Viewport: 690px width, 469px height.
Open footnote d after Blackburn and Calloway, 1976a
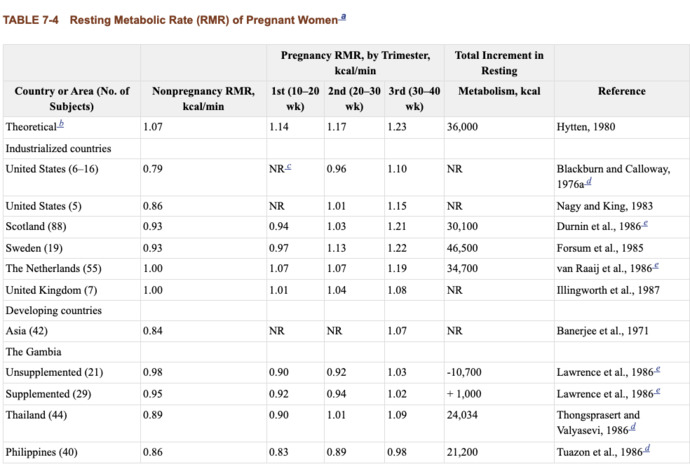click(588, 181)
